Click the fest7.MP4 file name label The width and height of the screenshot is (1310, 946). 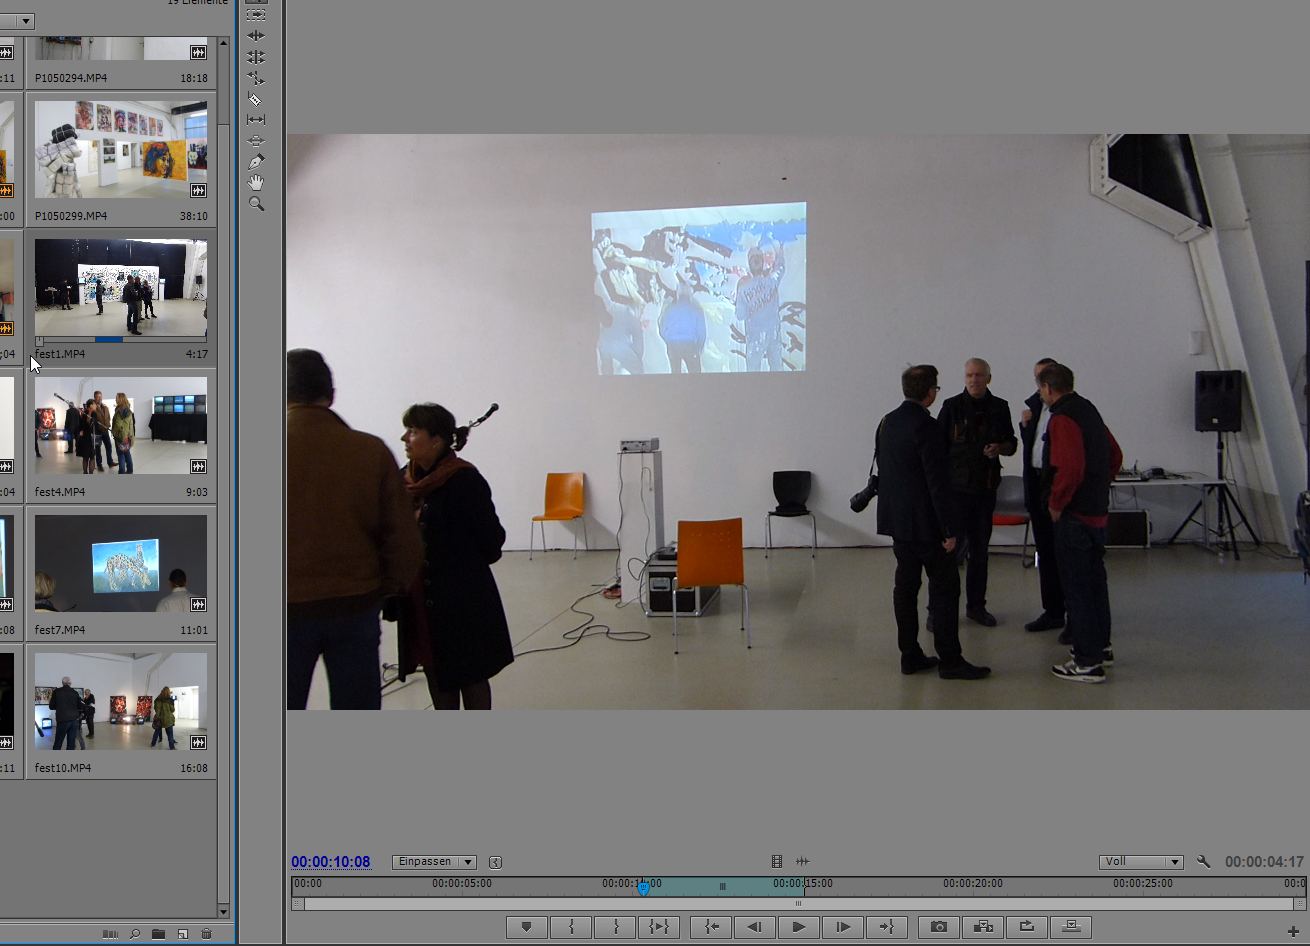tap(60, 630)
